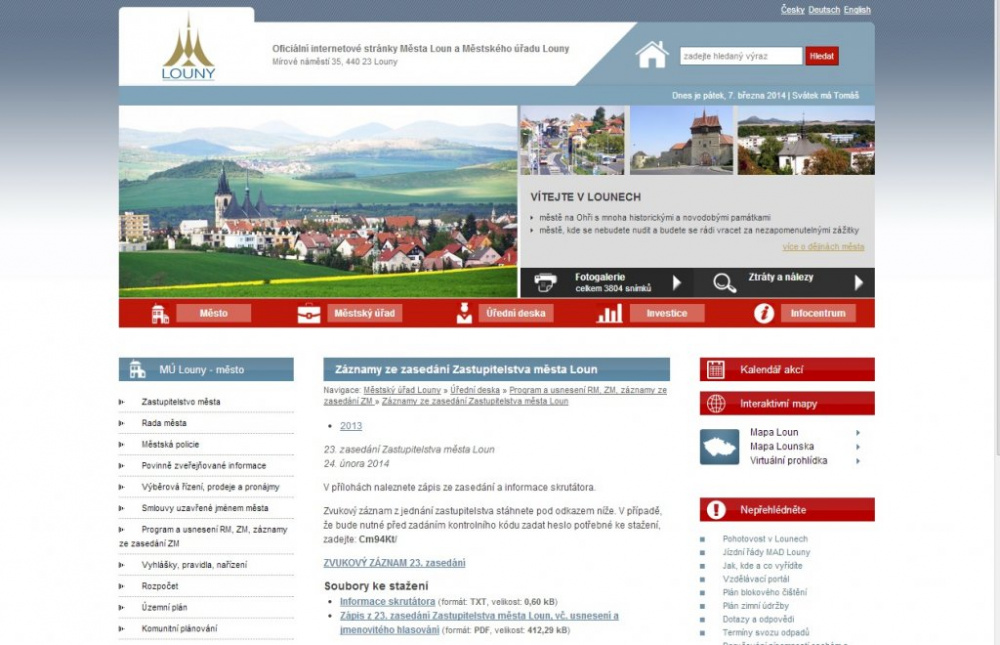This screenshot has width=1000, height=645.
Task: Open the Mapa Loun link
Action: (x=774, y=433)
